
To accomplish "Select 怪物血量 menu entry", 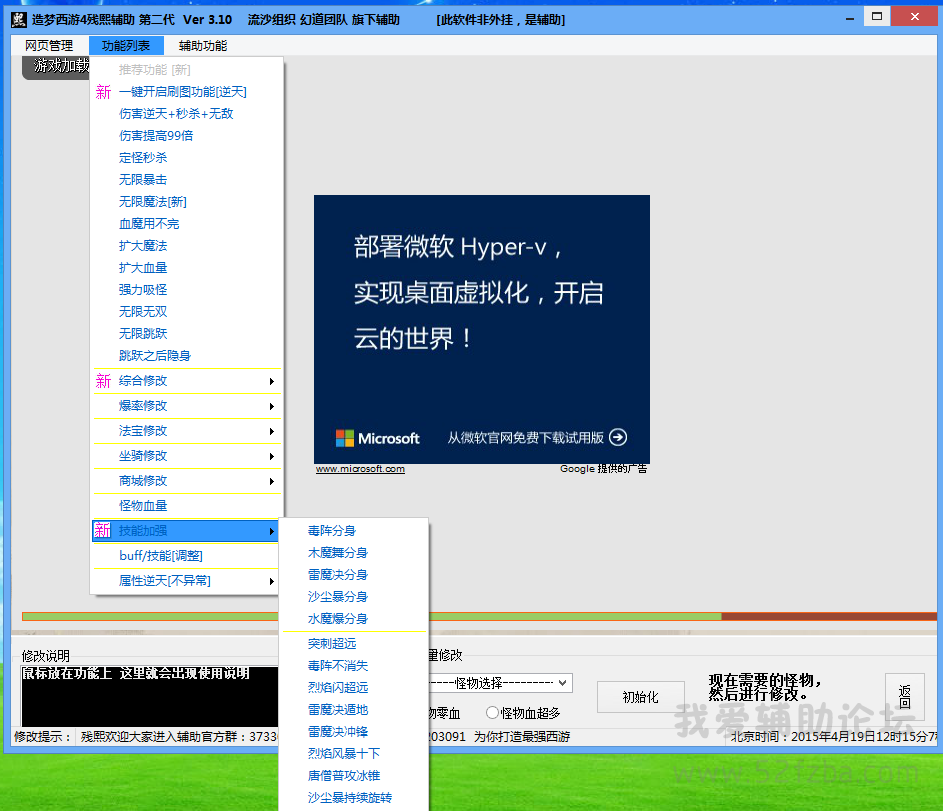I will 186,506.
